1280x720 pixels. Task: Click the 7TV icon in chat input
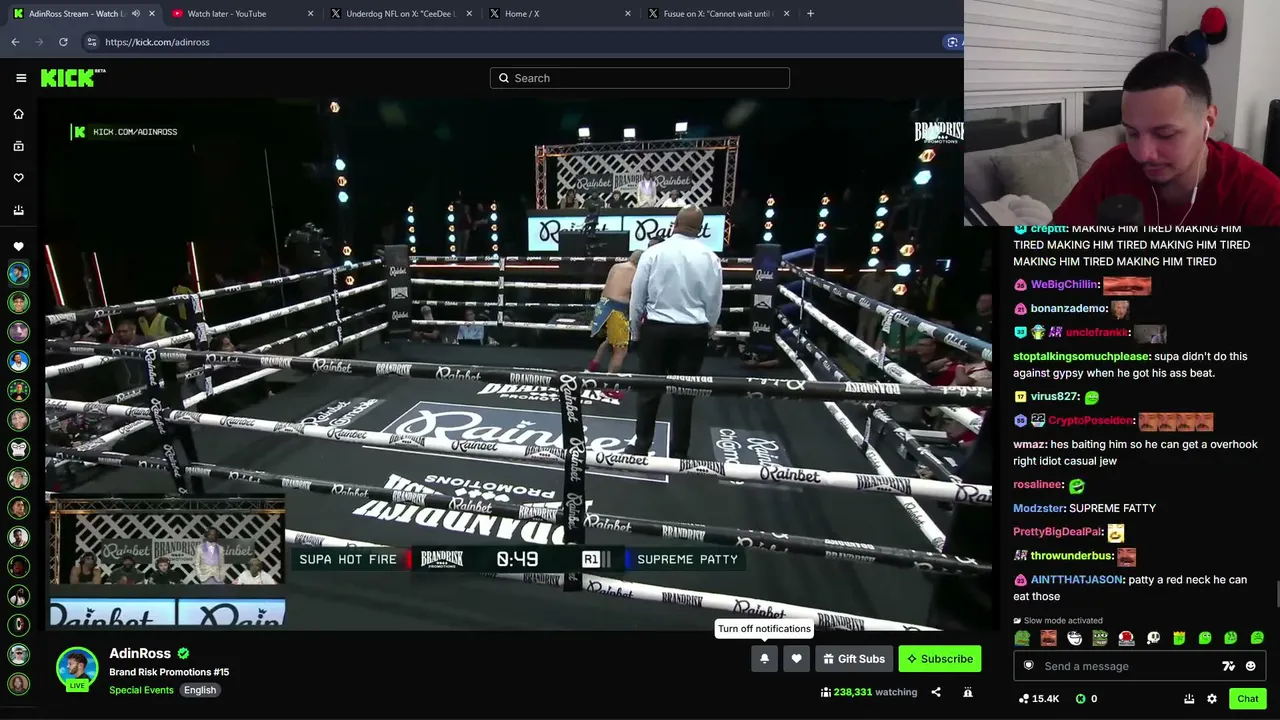(1228, 666)
